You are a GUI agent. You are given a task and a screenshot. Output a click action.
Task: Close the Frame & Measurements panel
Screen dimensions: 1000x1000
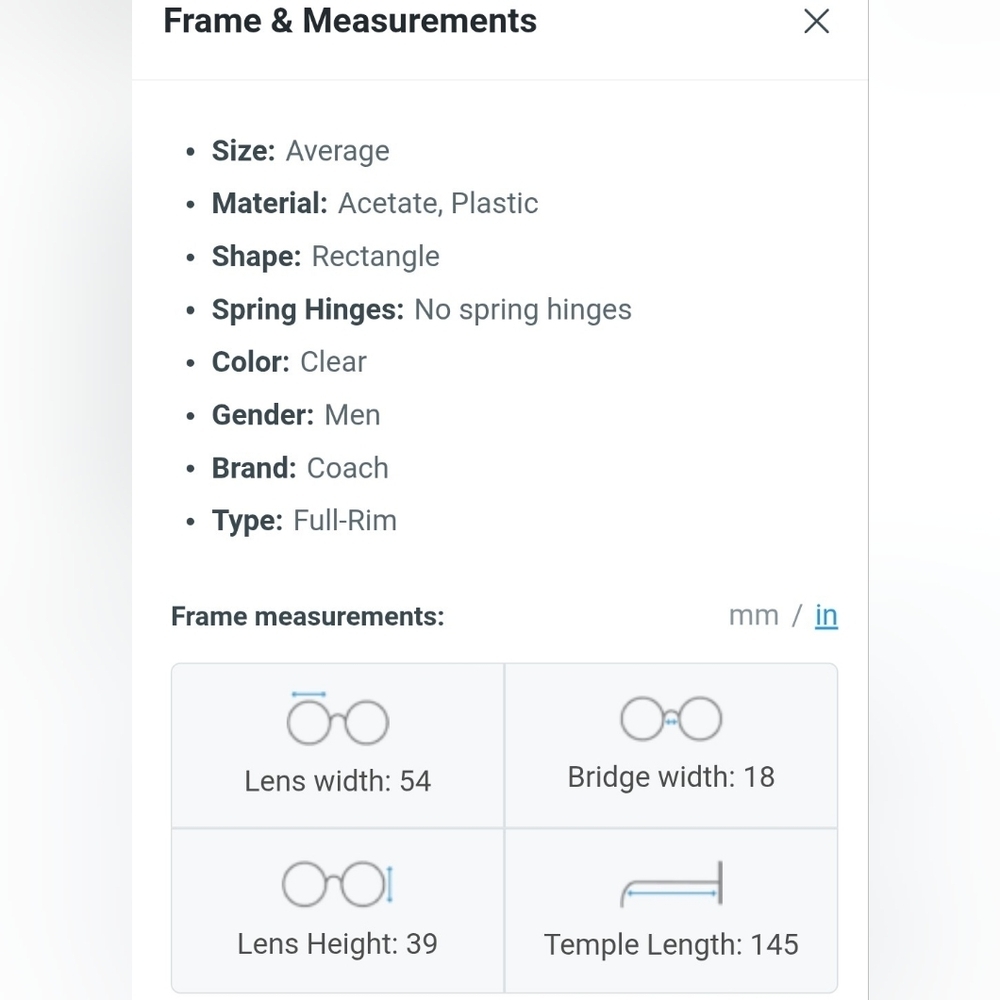coord(816,21)
